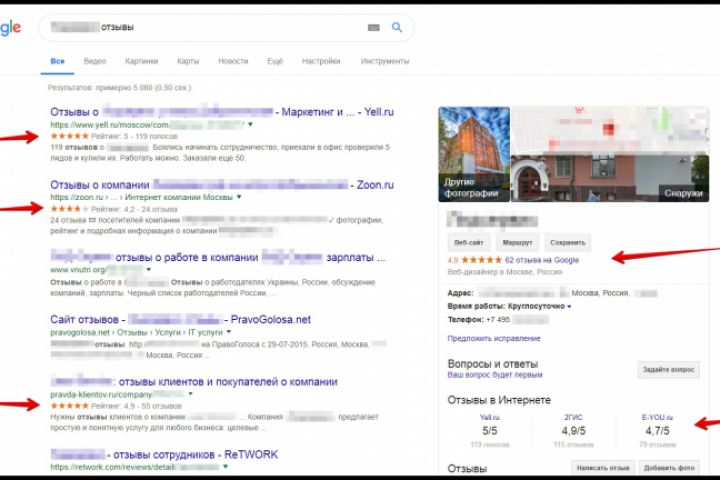Expand dropdown arrow next to Интернет компании Москвы
The width and height of the screenshot is (720, 480).
[239, 197]
